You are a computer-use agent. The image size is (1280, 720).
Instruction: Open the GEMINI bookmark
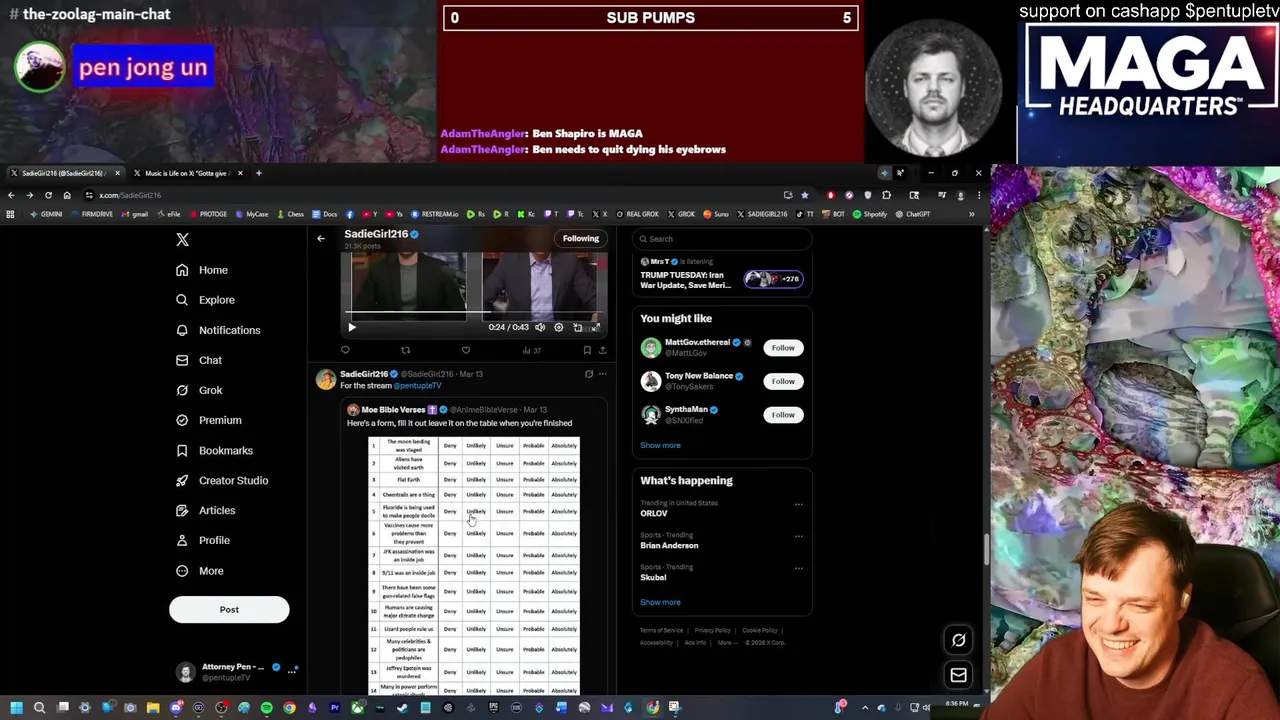click(x=46, y=214)
